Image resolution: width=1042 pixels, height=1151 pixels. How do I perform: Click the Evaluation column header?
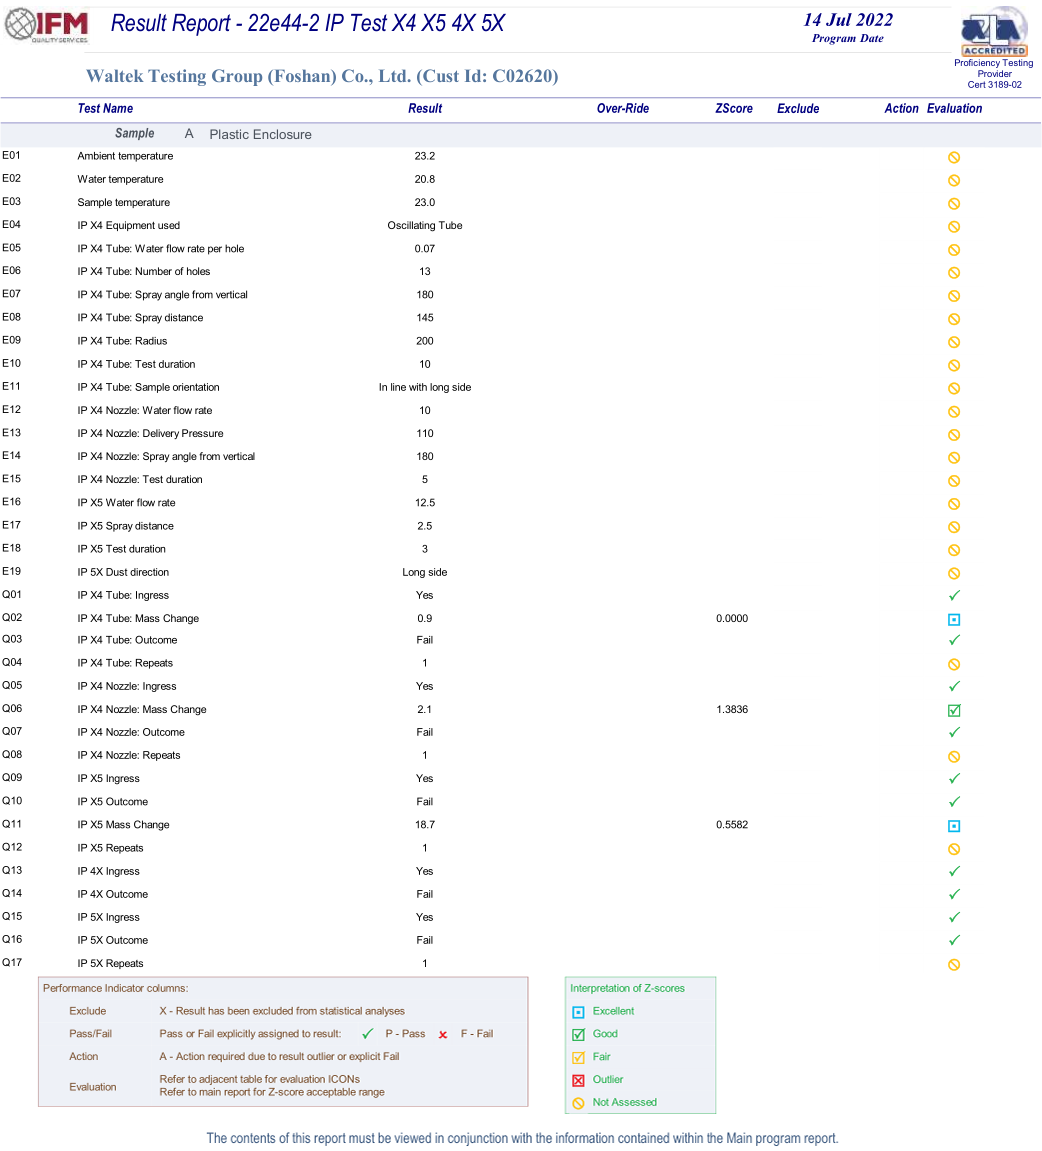(954, 109)
